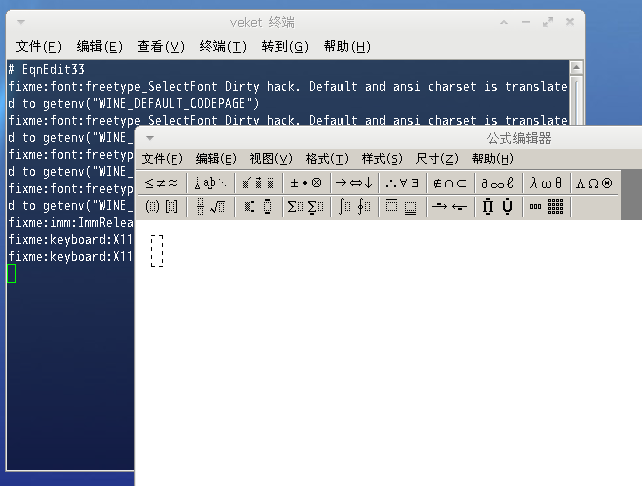The width and height of the screenshot is (642, 486).
Task: Expand formula editor window menu arrow
Action: [150, 138]
